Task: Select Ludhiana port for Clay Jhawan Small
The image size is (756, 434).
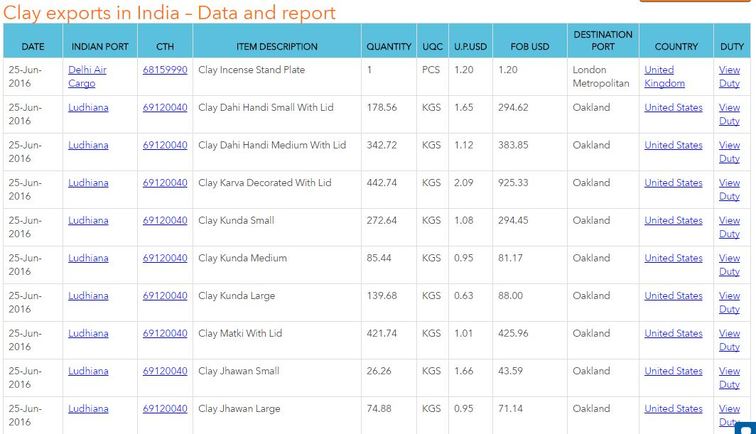Action: point(88,371)
